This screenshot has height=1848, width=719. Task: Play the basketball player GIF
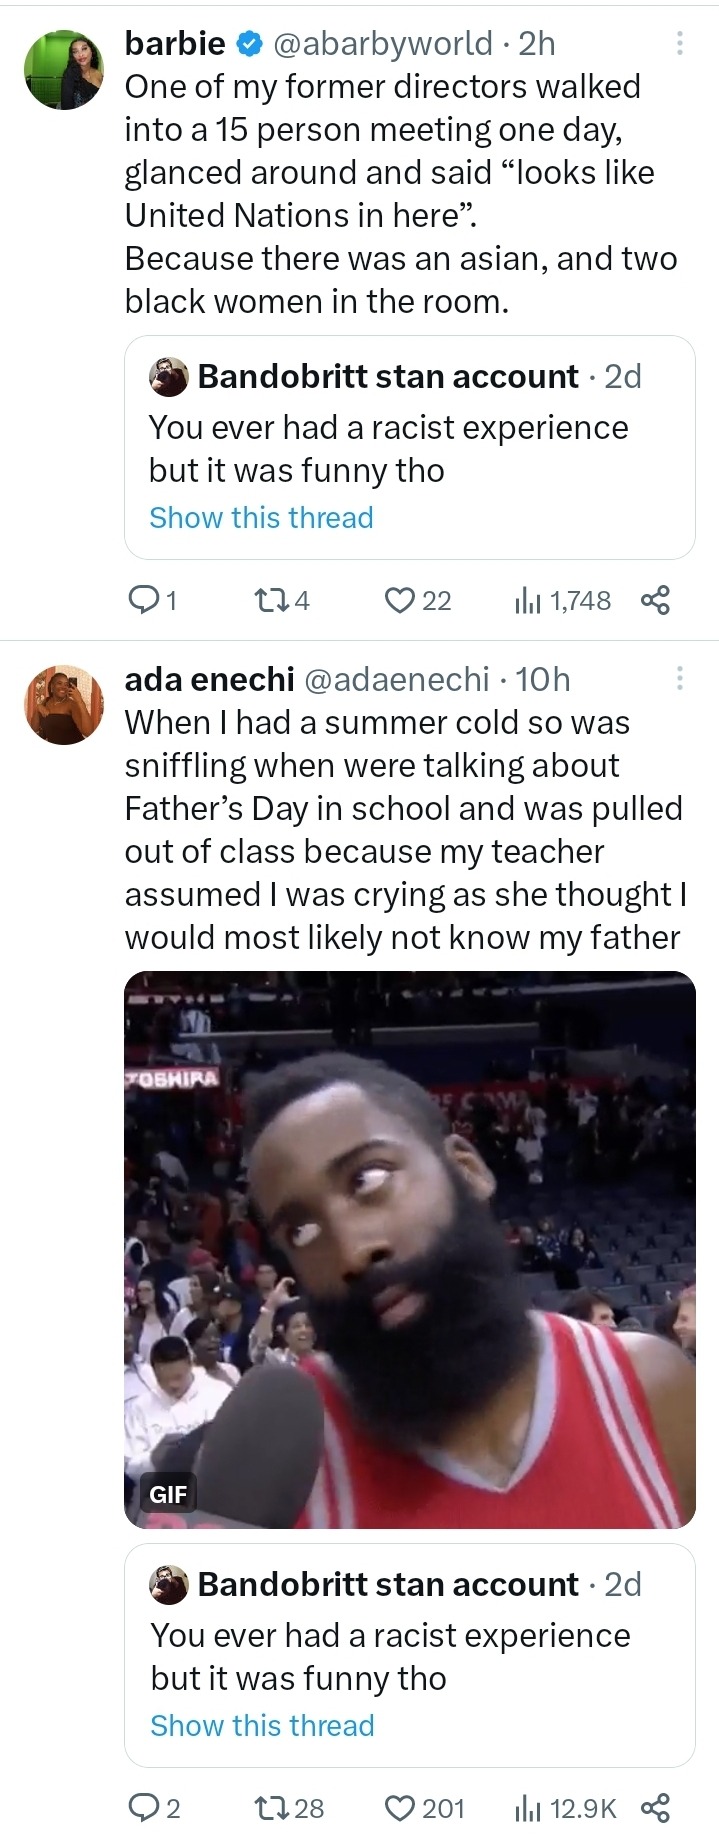tap(409, 1249)
